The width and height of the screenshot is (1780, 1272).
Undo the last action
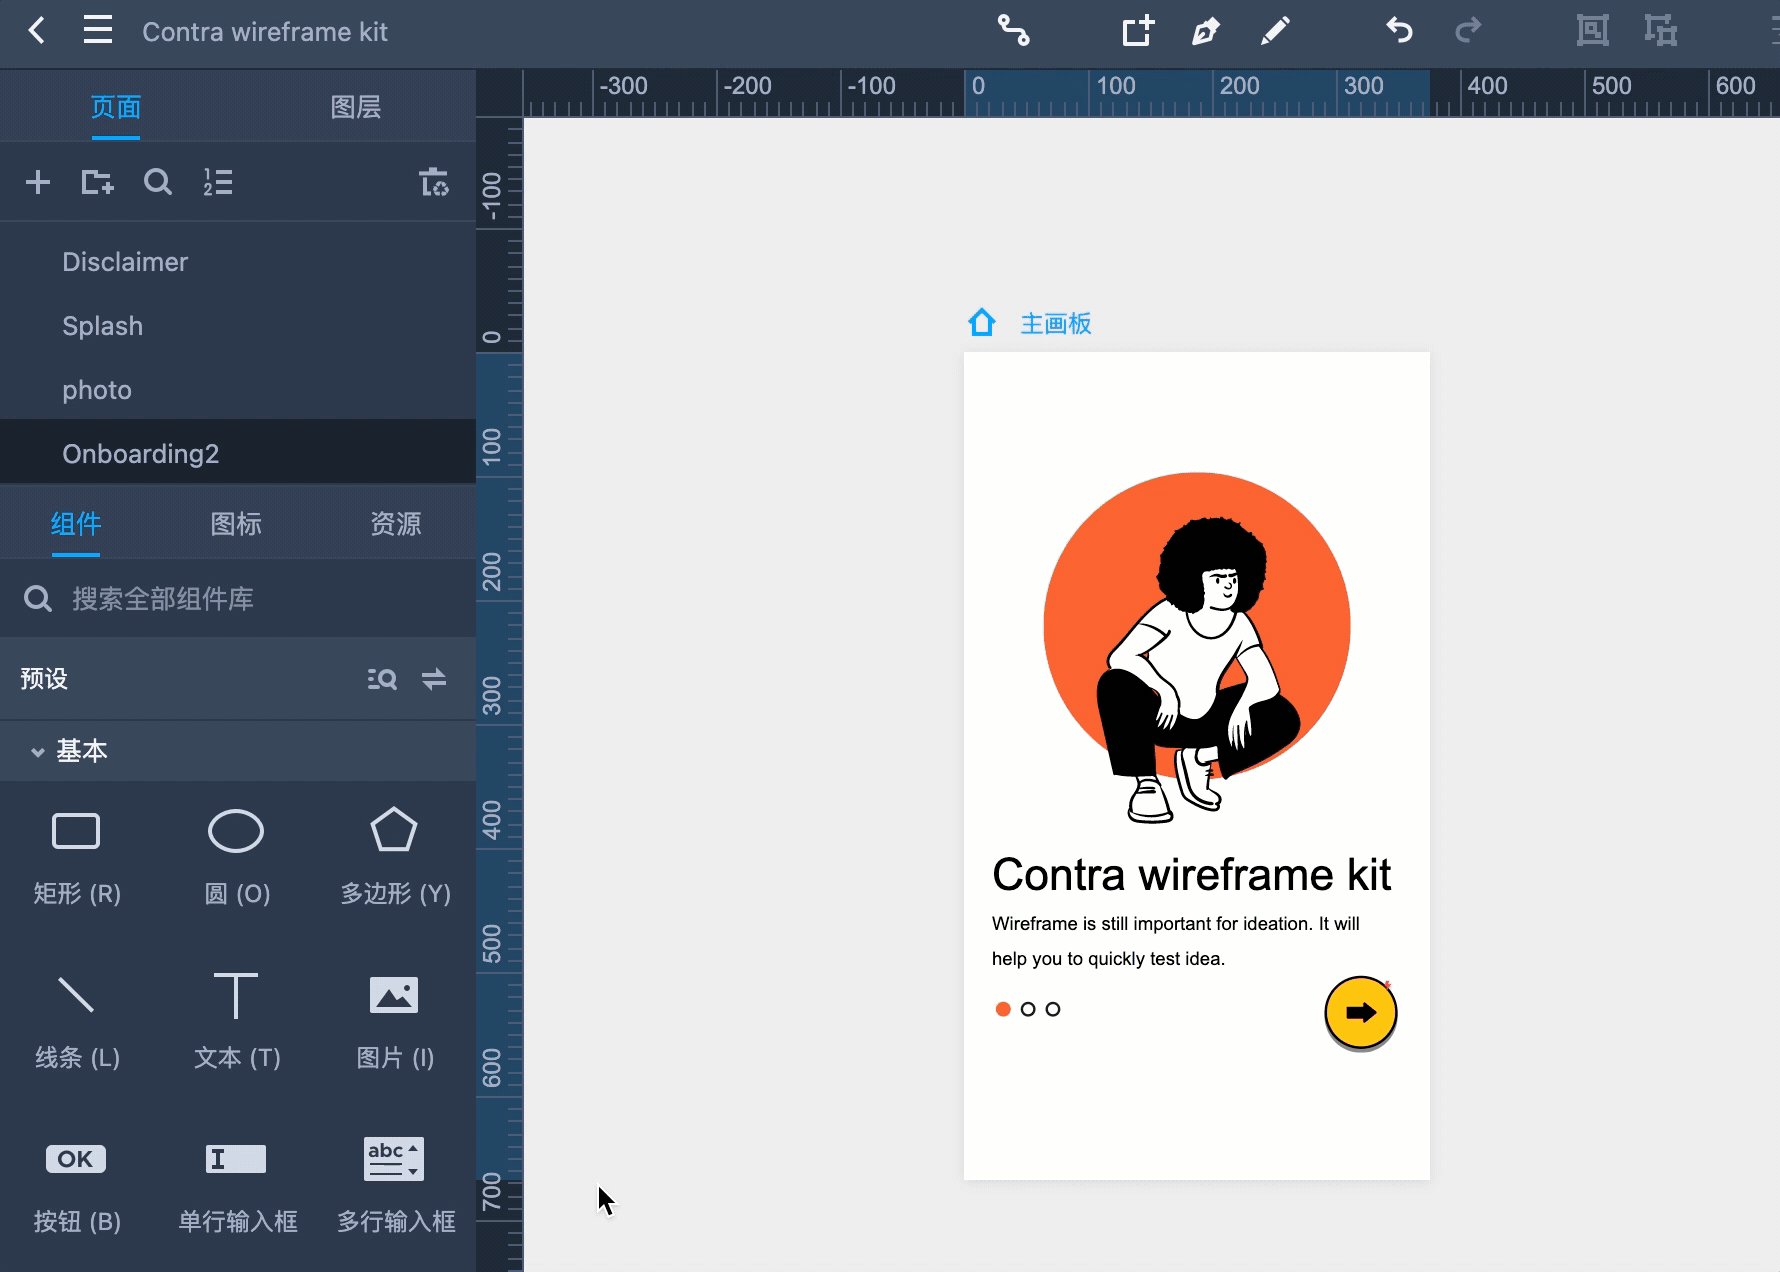pos(1399,31)
